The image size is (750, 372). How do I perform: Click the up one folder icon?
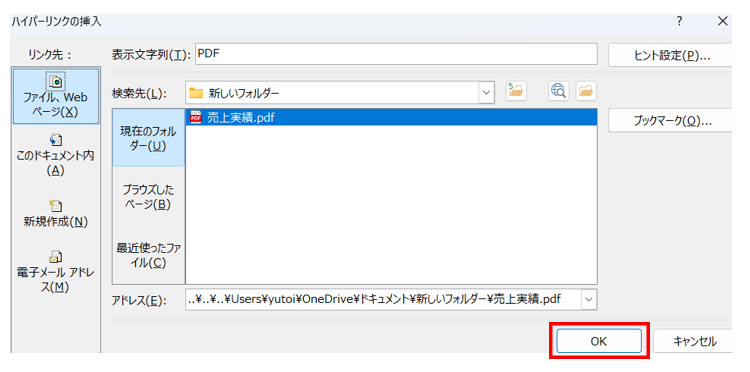[x=516, y=91]
